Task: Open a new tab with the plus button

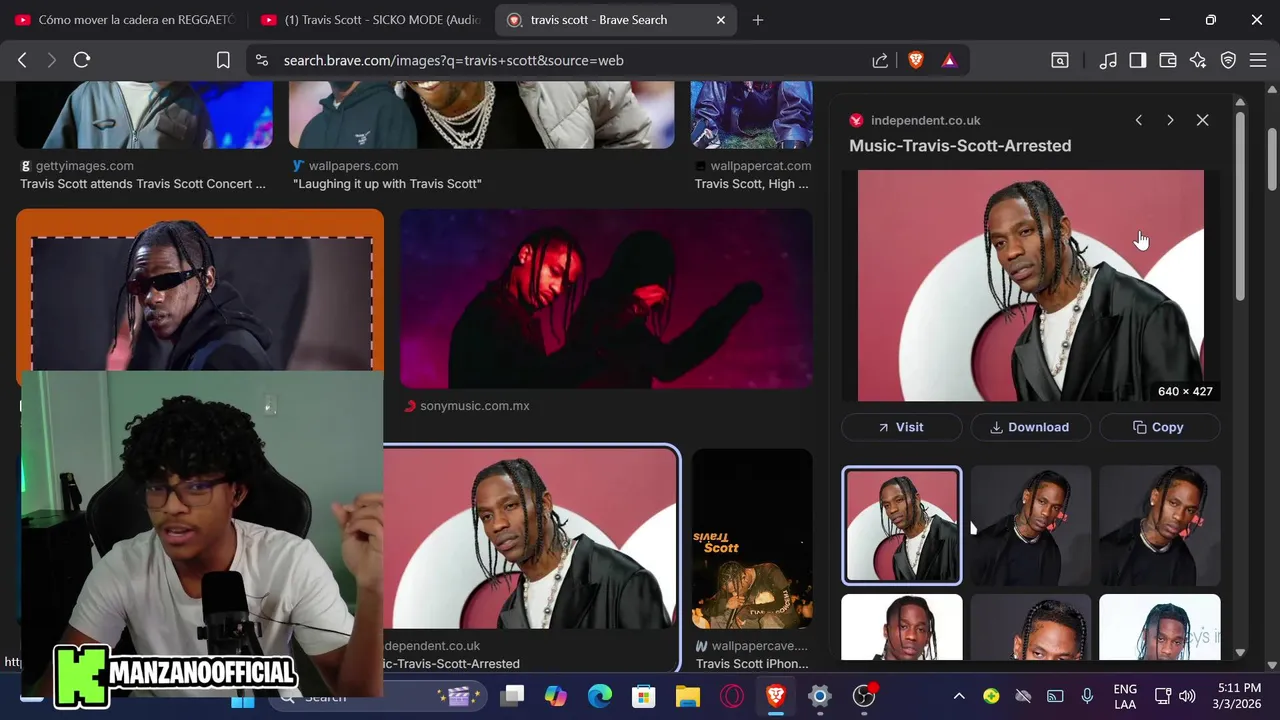Action: tap(758, 20)
